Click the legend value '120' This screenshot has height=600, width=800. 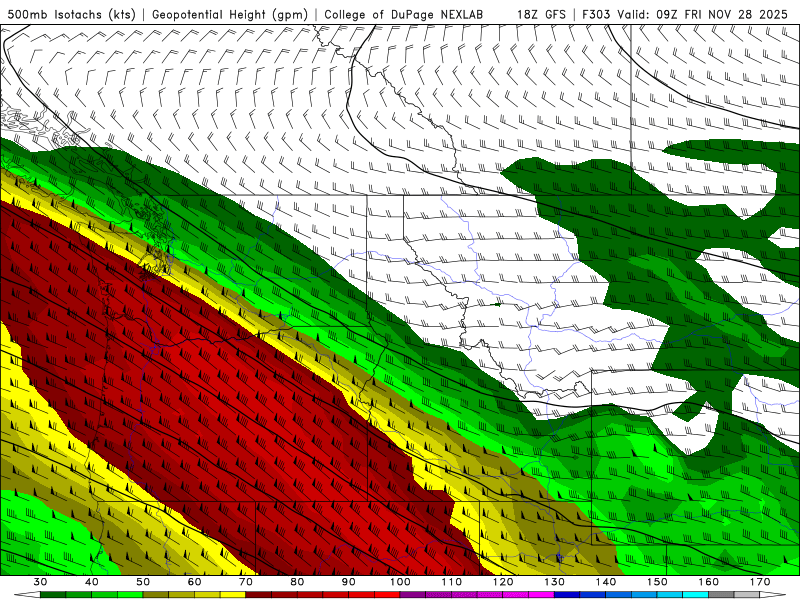click(x=503, y=582)
